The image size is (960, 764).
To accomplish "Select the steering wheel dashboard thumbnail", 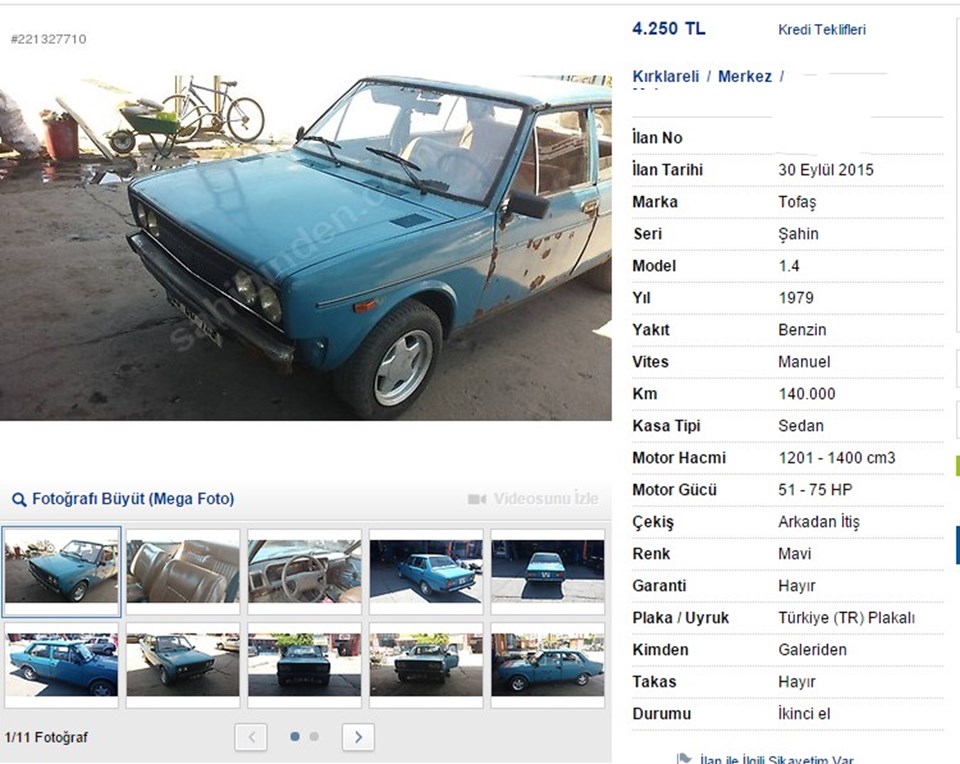I will pyautogui.click(x=304, y=572).
